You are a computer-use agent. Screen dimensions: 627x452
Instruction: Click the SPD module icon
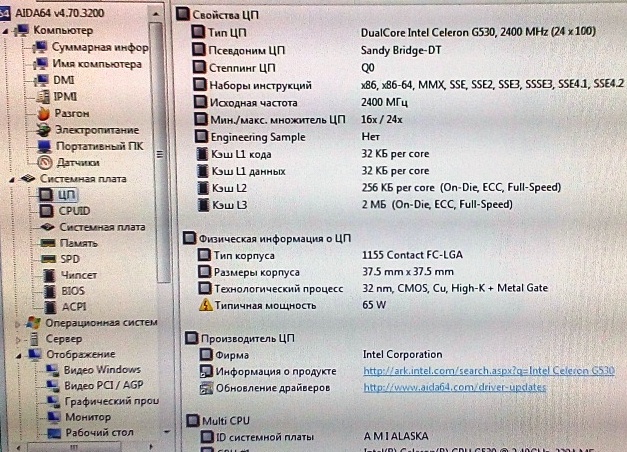click(49, 259)
